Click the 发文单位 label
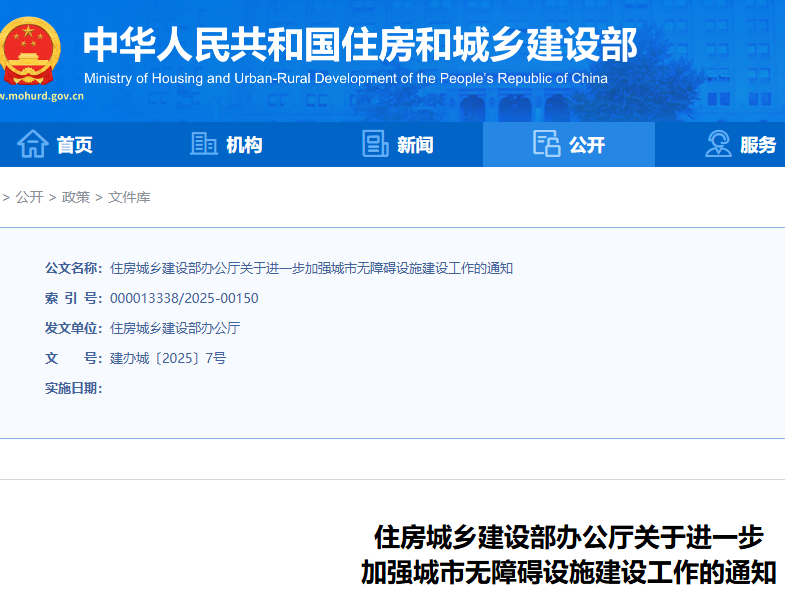 click(x=74, y=329)
